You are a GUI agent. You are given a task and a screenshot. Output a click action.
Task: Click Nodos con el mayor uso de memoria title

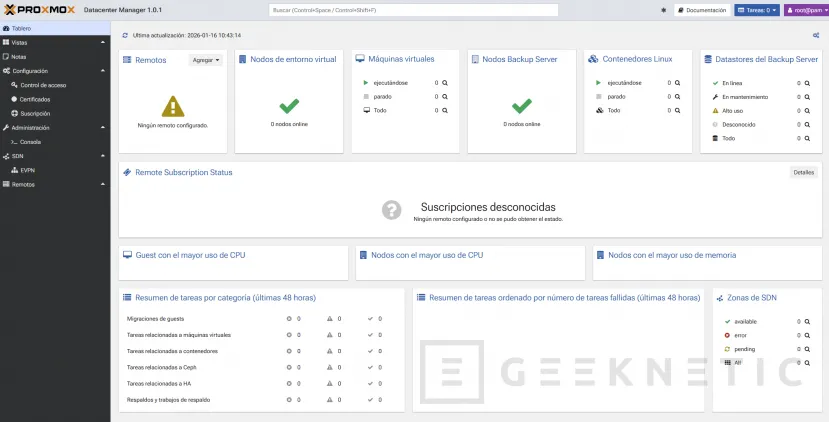[672, 255]
